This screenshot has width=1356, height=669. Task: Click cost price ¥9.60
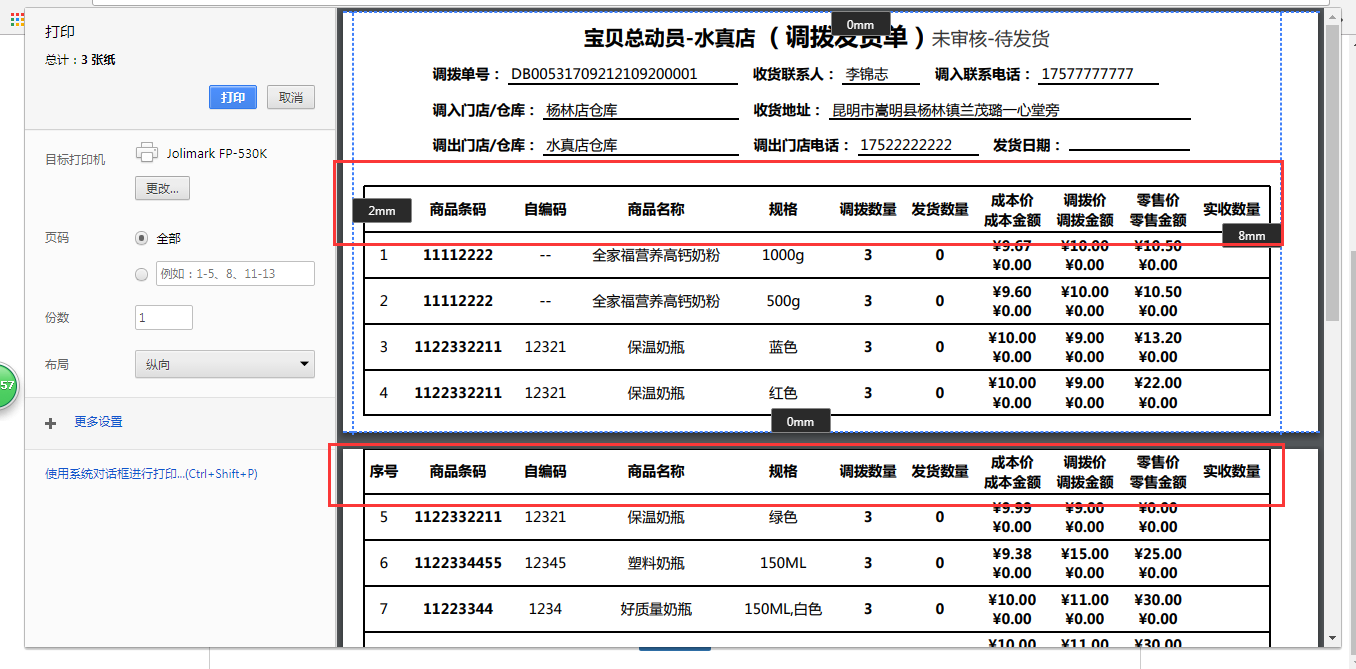tap(1012, 292)
